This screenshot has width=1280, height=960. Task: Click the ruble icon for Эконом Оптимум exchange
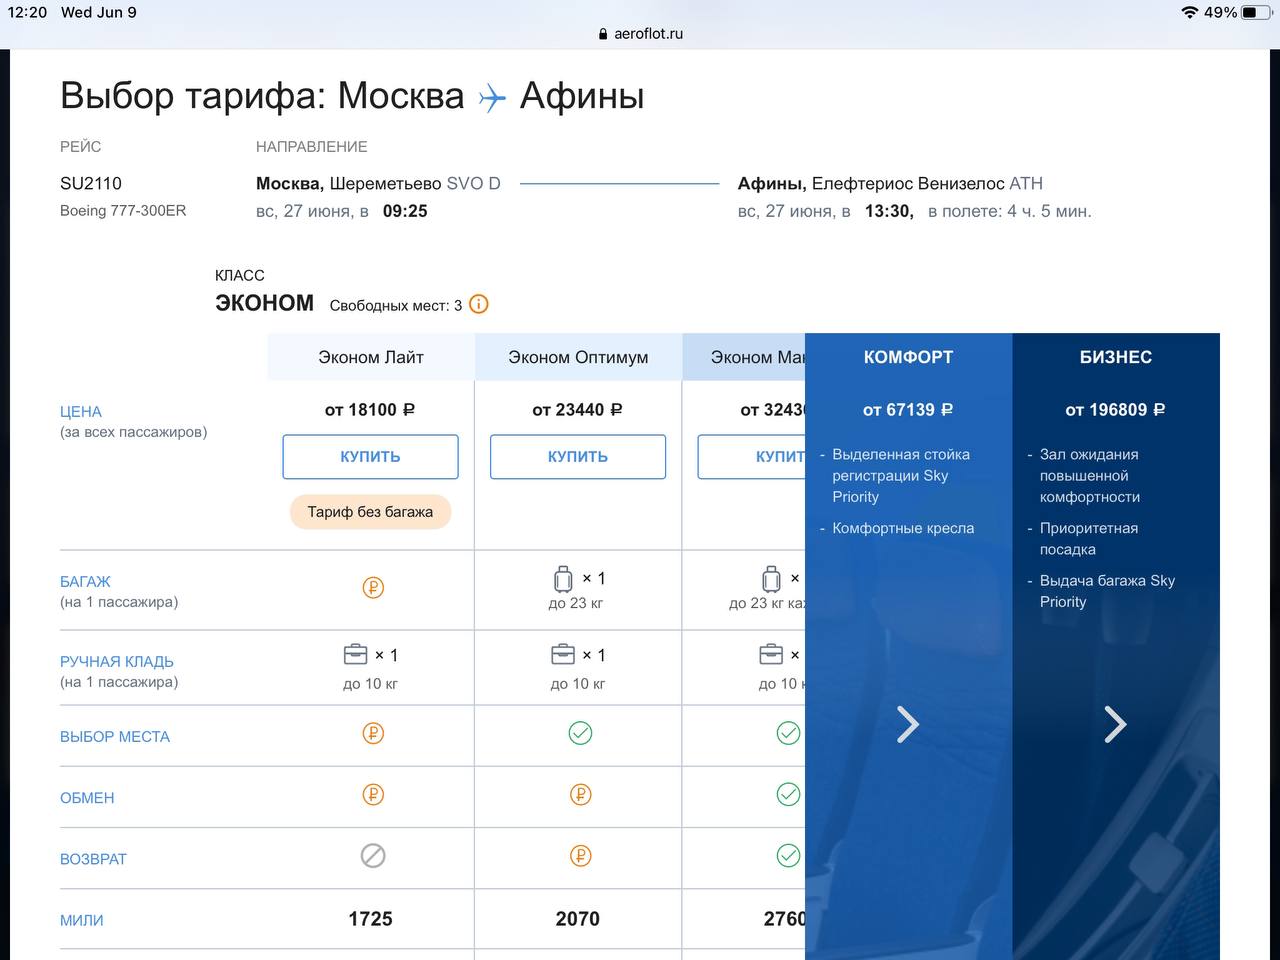(580, 795)
